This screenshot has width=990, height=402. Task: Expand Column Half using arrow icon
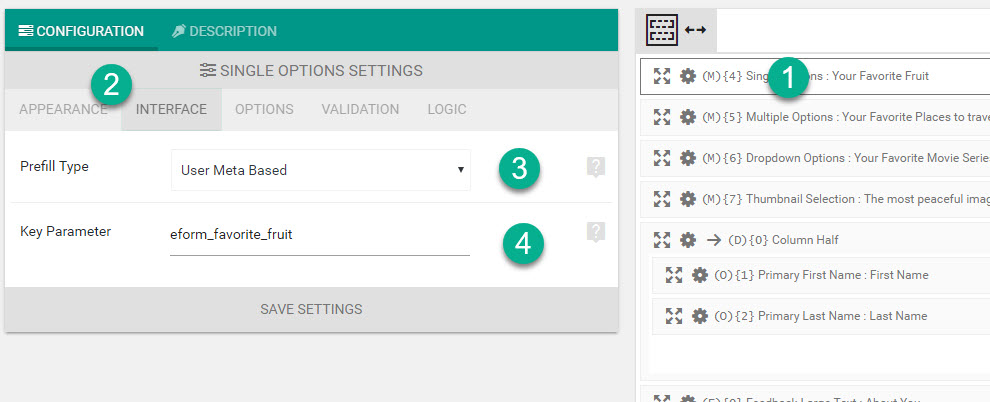pyautogui.click(x=714, y=240)
